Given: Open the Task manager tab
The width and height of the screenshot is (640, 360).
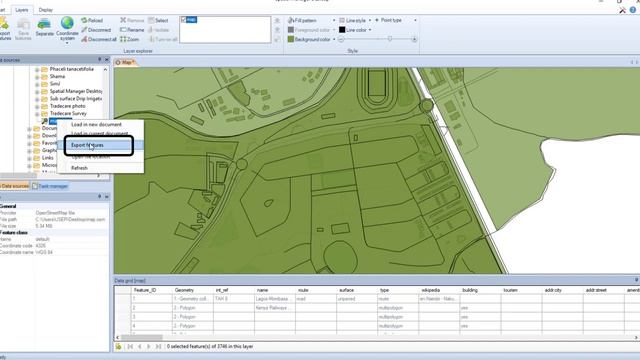Looking at the screenshot, I should point(50,186).
